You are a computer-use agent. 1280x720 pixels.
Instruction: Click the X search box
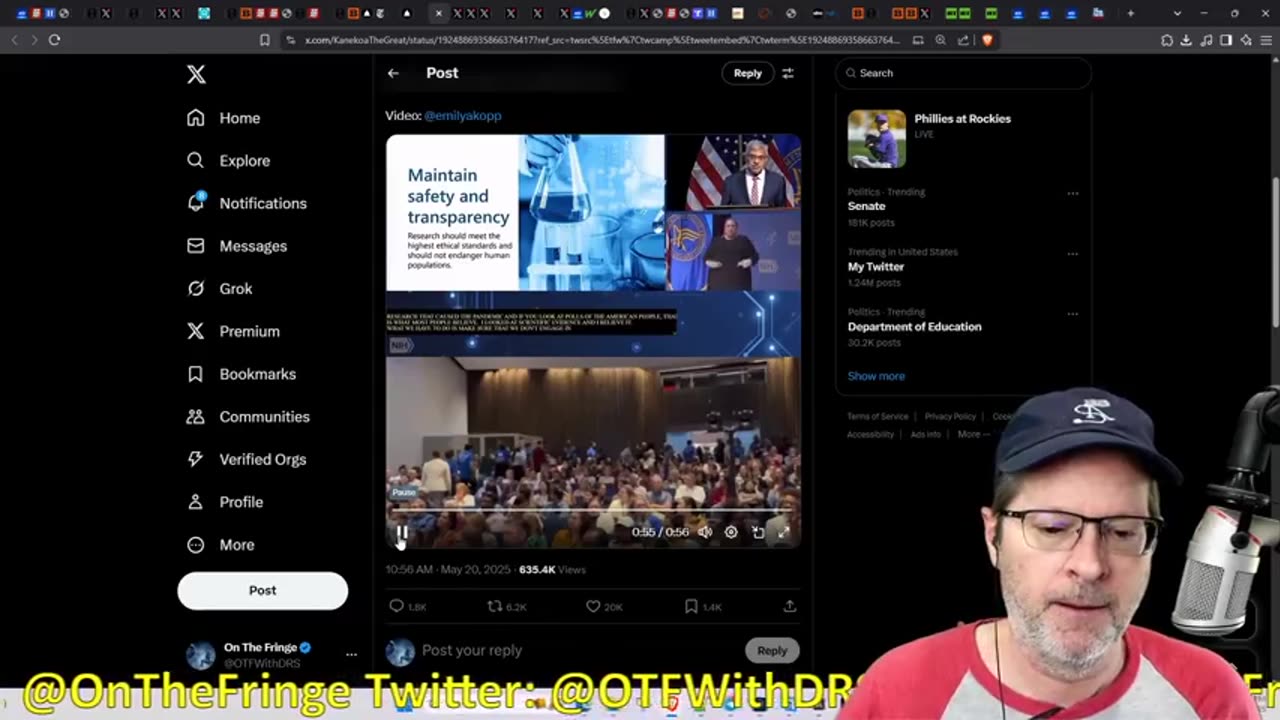(x=964, y=73)
